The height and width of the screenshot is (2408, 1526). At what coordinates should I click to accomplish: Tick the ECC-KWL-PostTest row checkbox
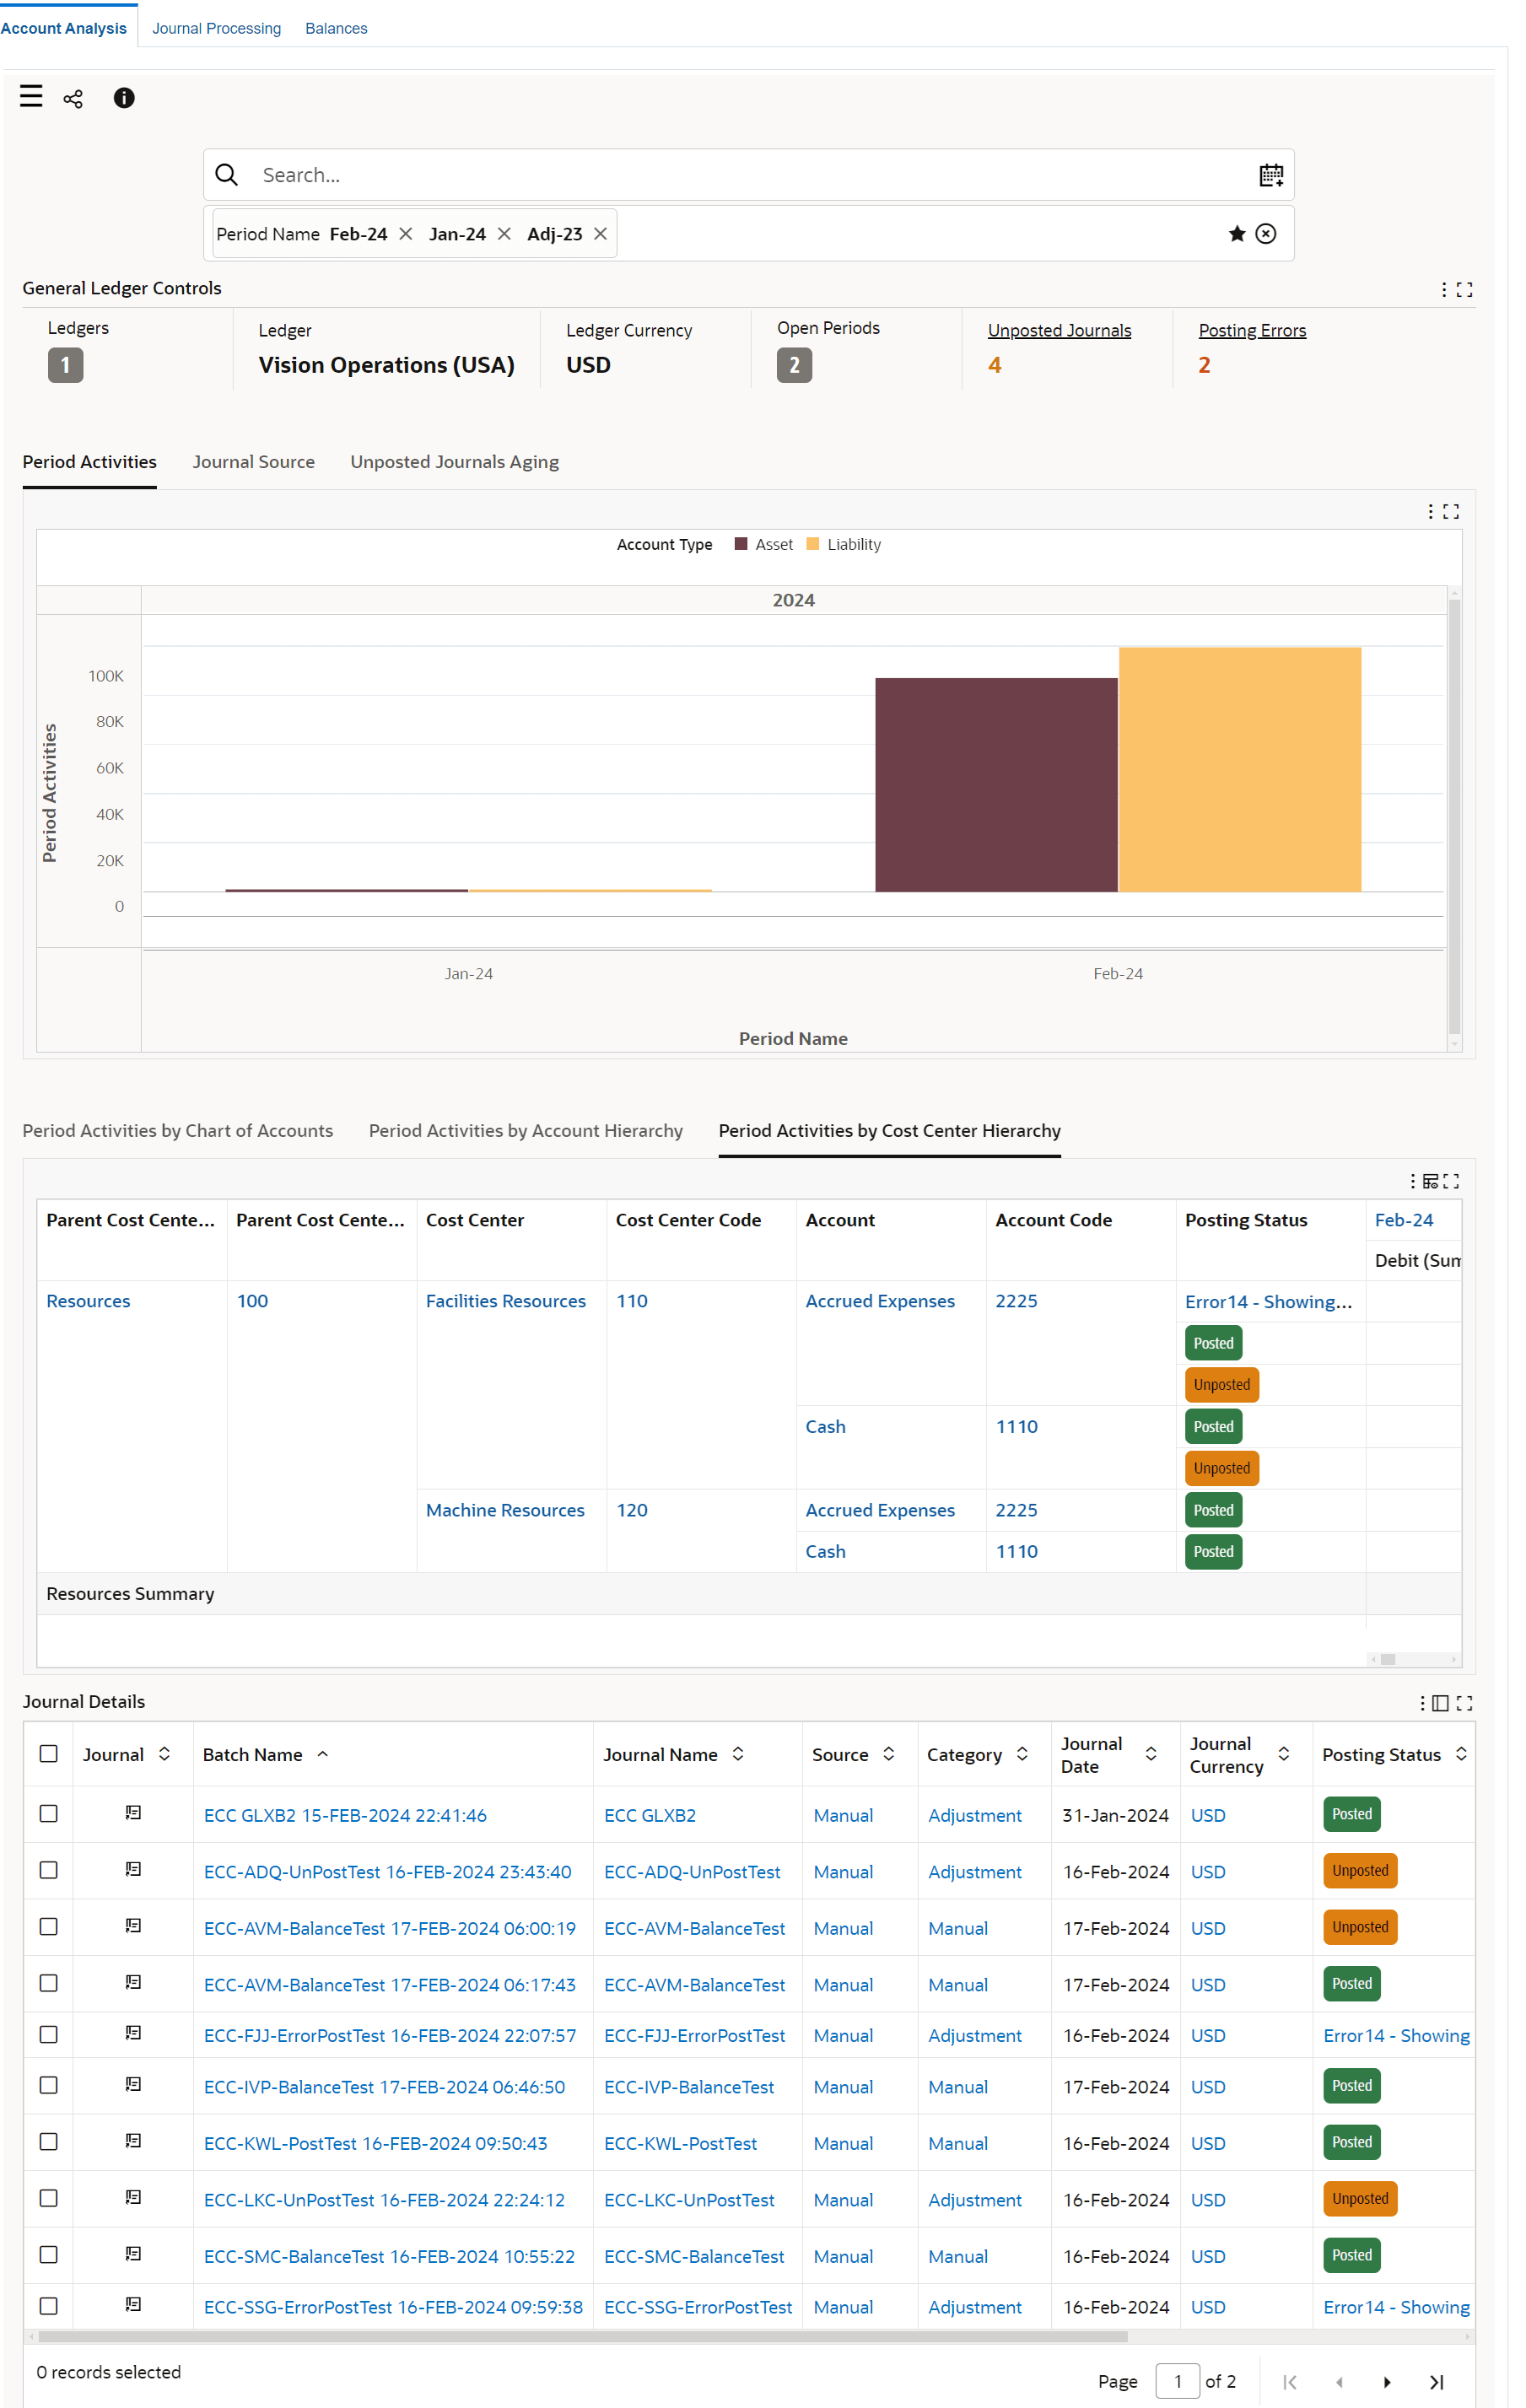(x=48, y=2141)
